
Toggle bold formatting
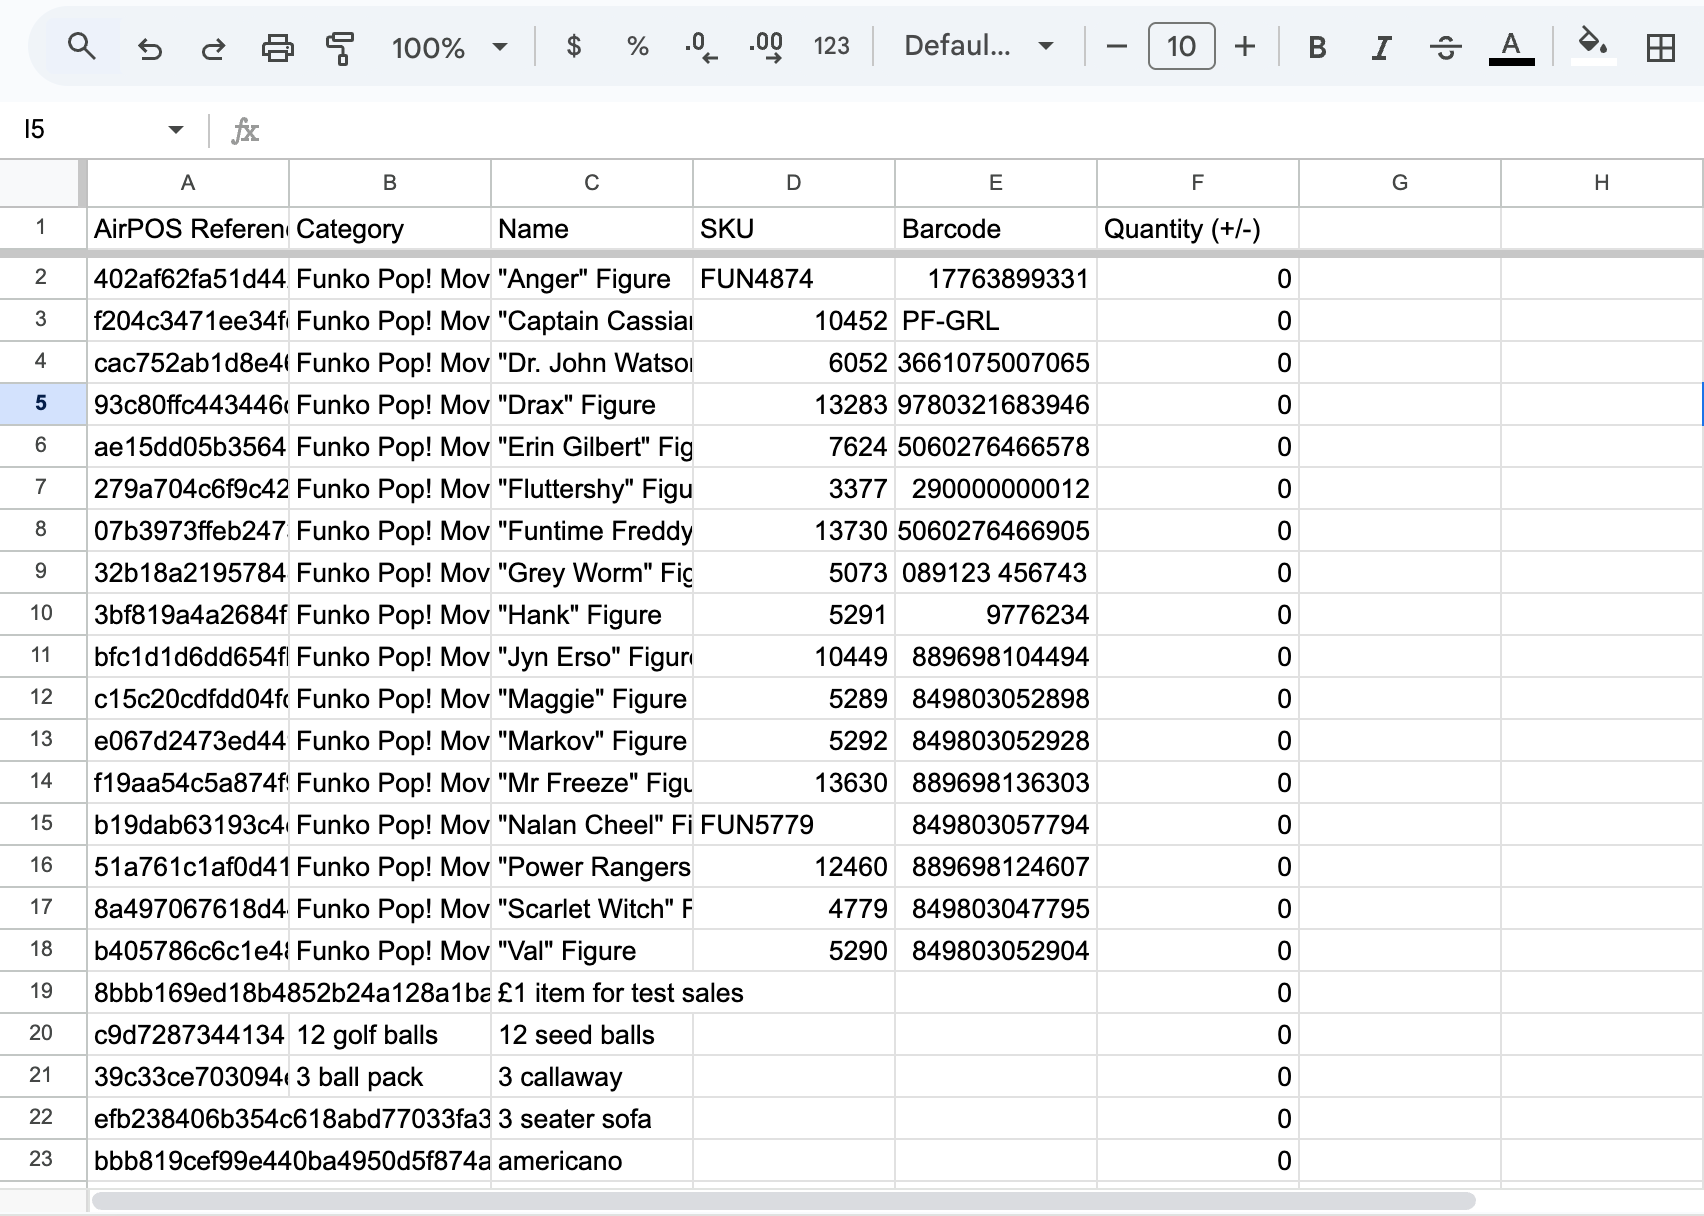tap(1317, 47)
